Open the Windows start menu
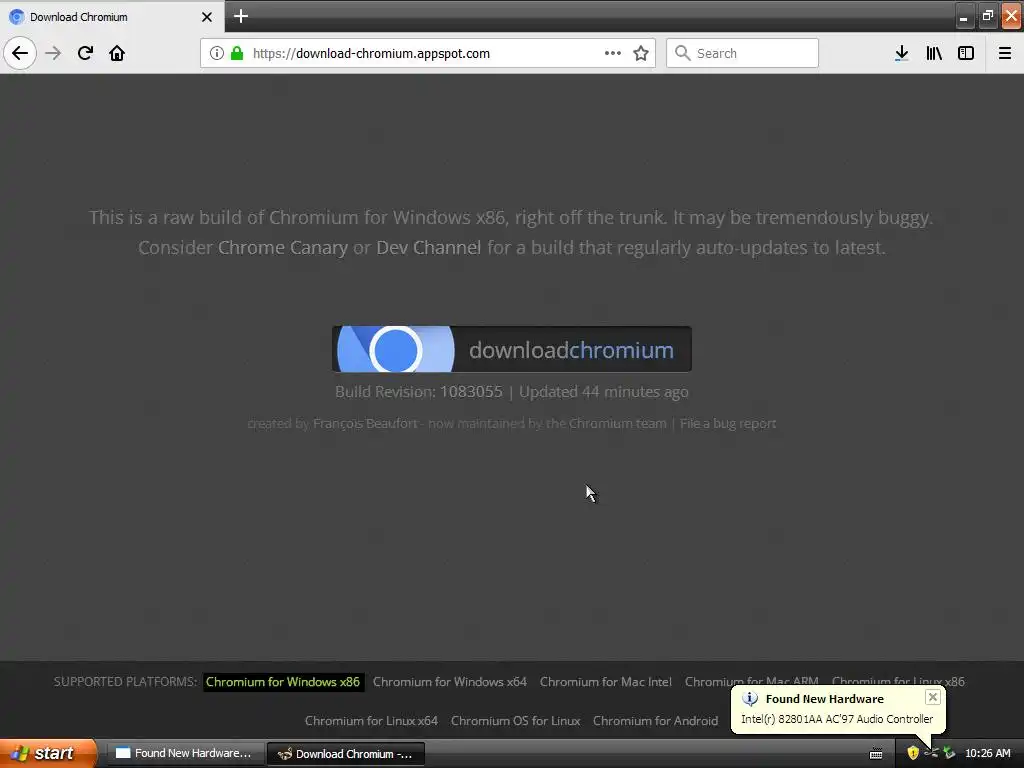The height and width of the screenshot is (768, 1024). [x=48, y=754]
